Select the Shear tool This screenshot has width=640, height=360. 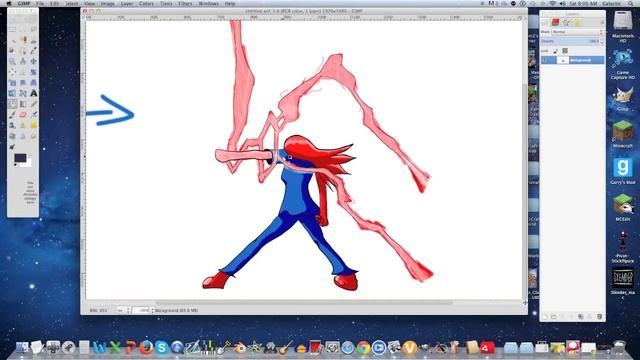pyautogui.click(x=23, y=82)
